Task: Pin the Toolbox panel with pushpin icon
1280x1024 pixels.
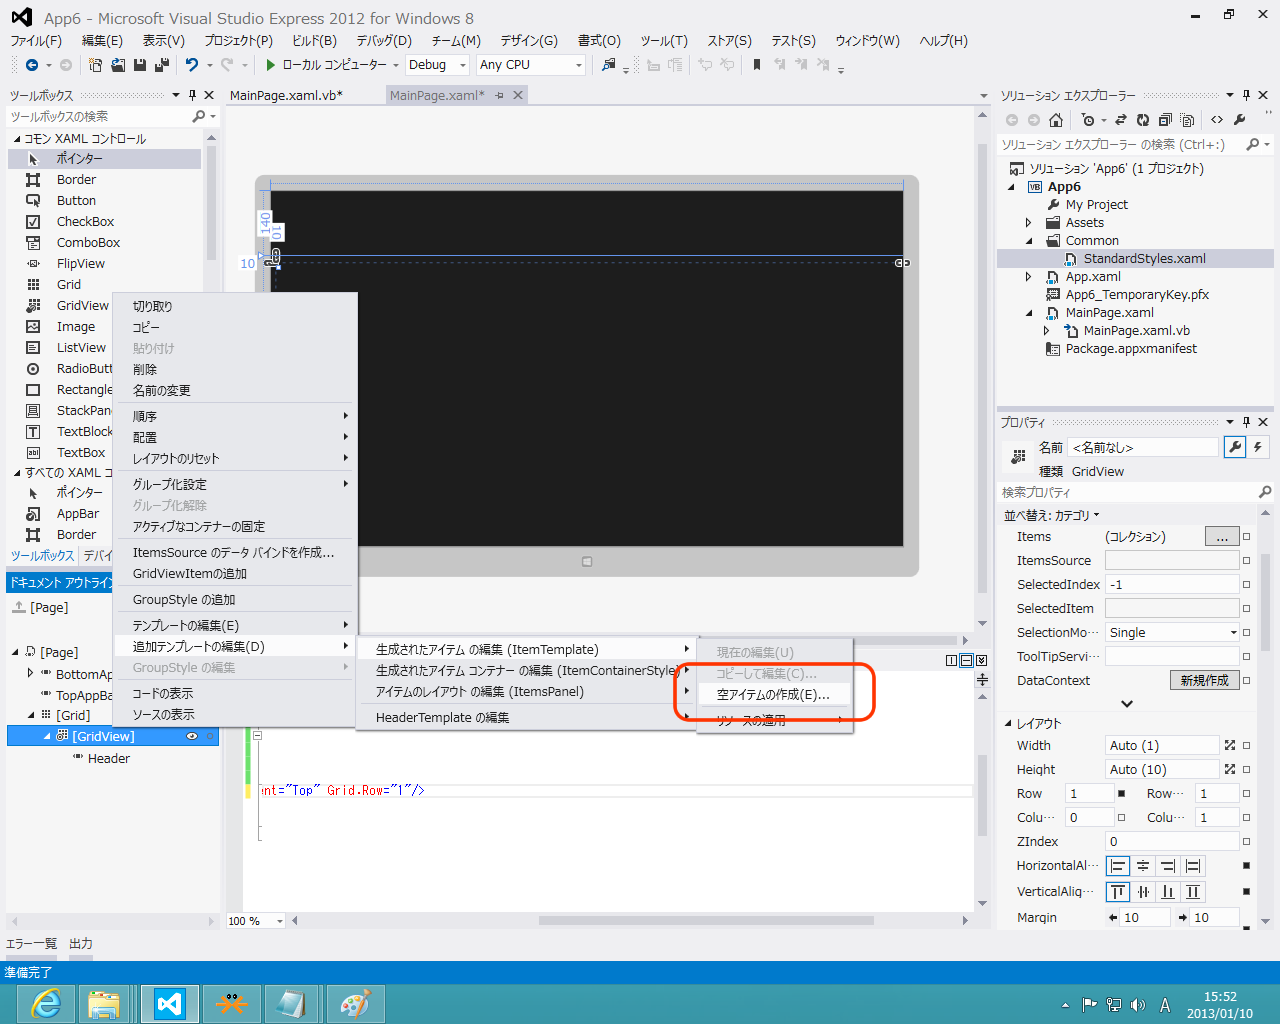Action: 193,95
